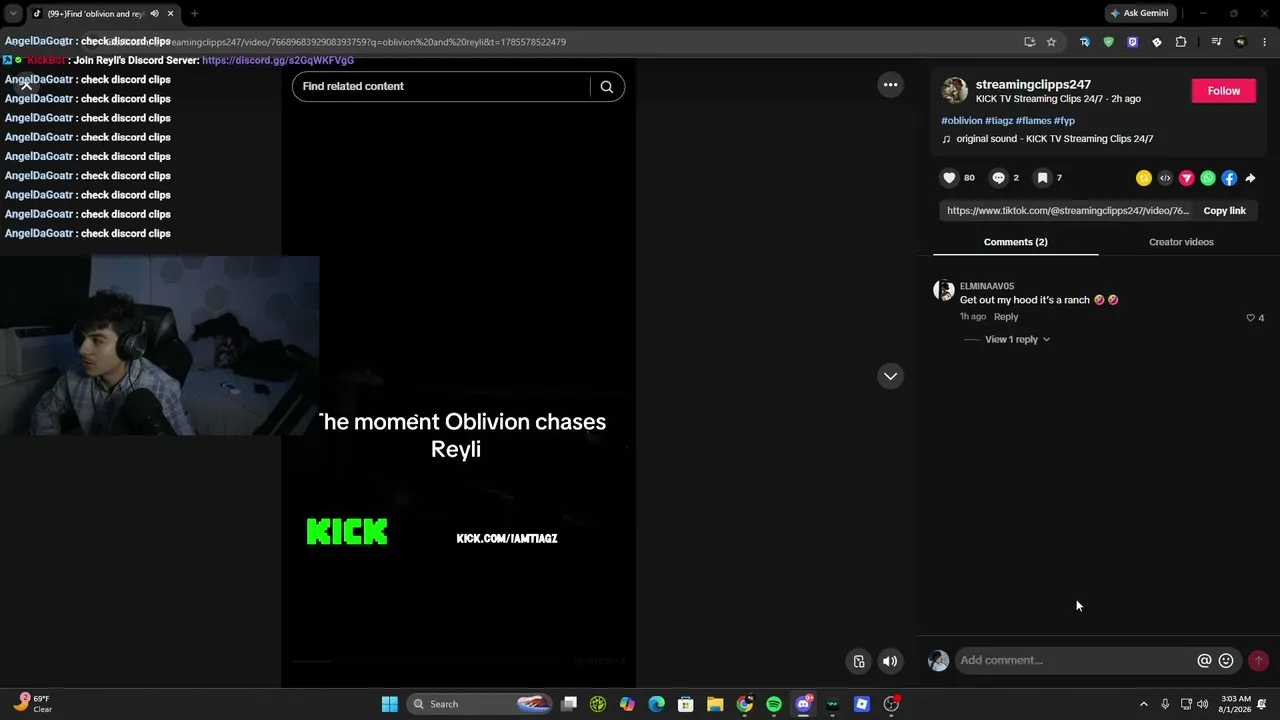Open Discord from the taskbar
Image resolution: width=1280 pixels, height=720 pixels.
803,704
